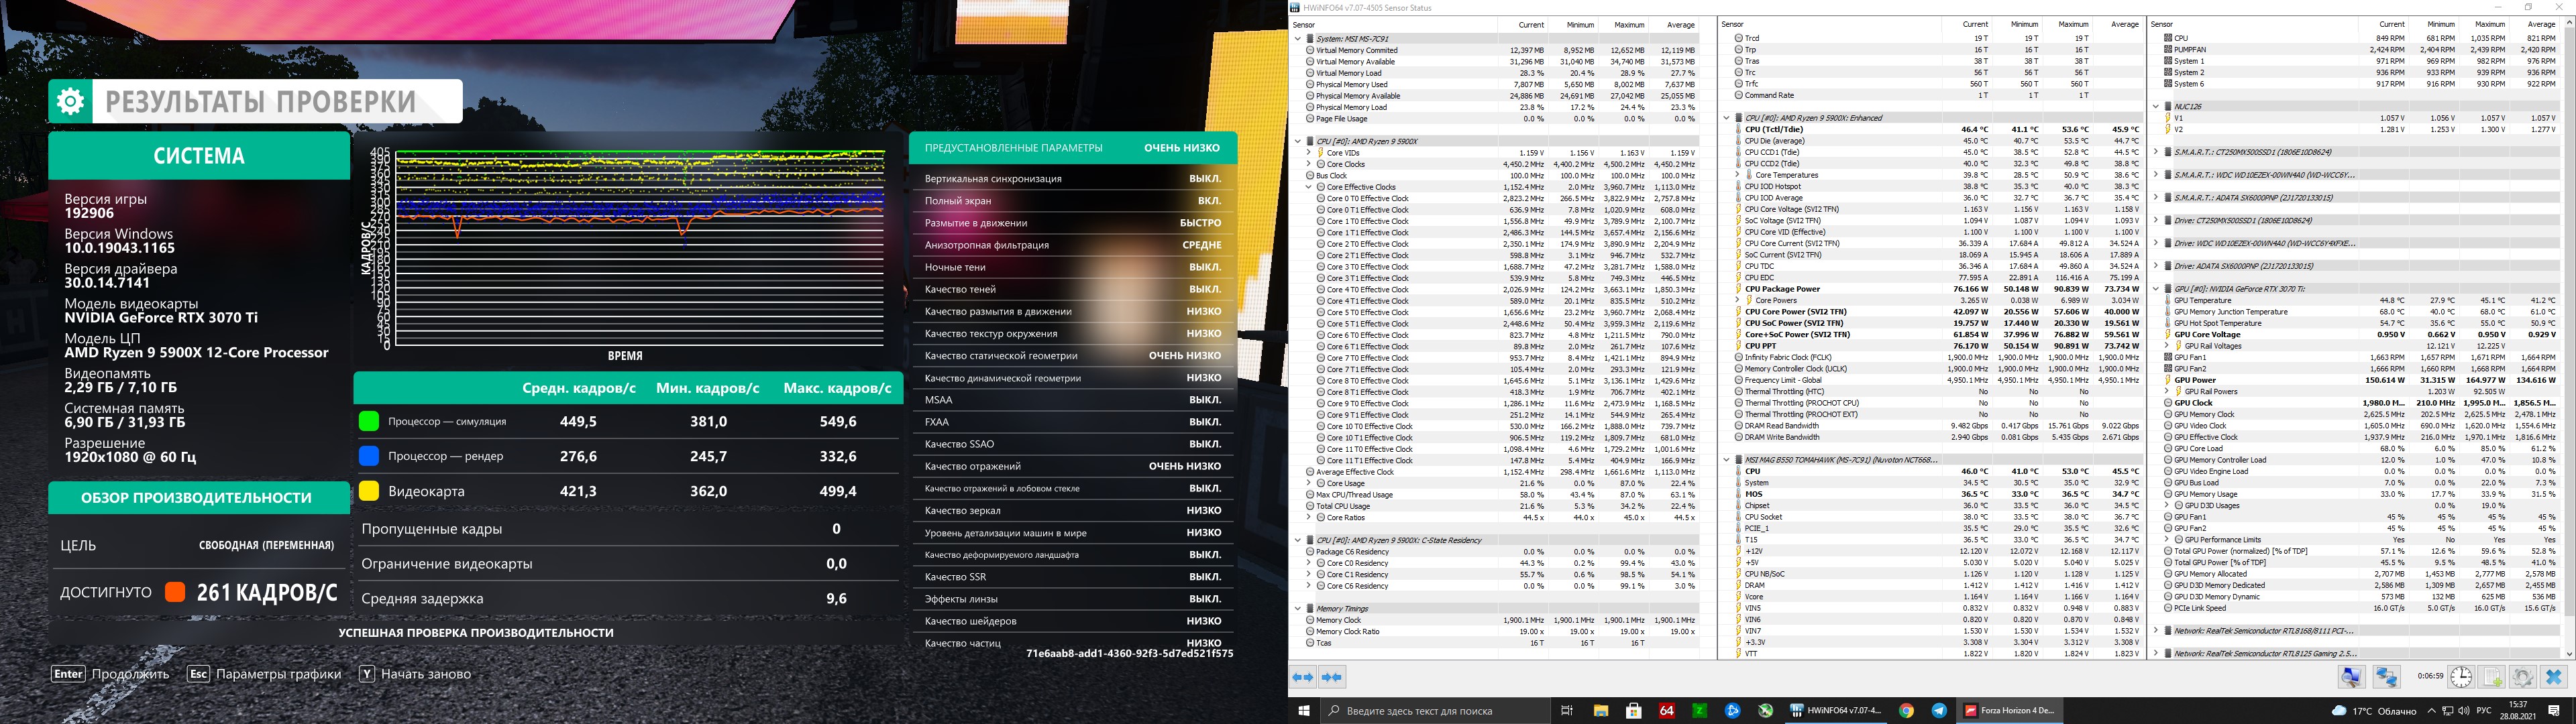Open Telegram from the Windows taskbar
Viewport: 2576px width, 724px height.
pos(1939,710)
